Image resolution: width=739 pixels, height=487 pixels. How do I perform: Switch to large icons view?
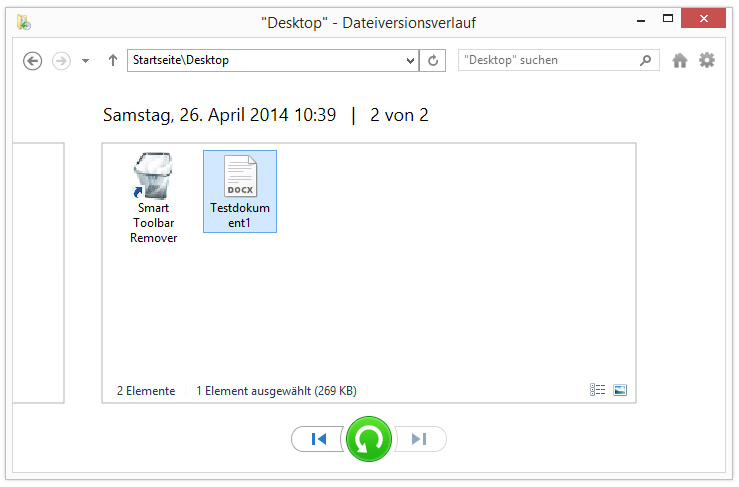click(x=620, y=390)
